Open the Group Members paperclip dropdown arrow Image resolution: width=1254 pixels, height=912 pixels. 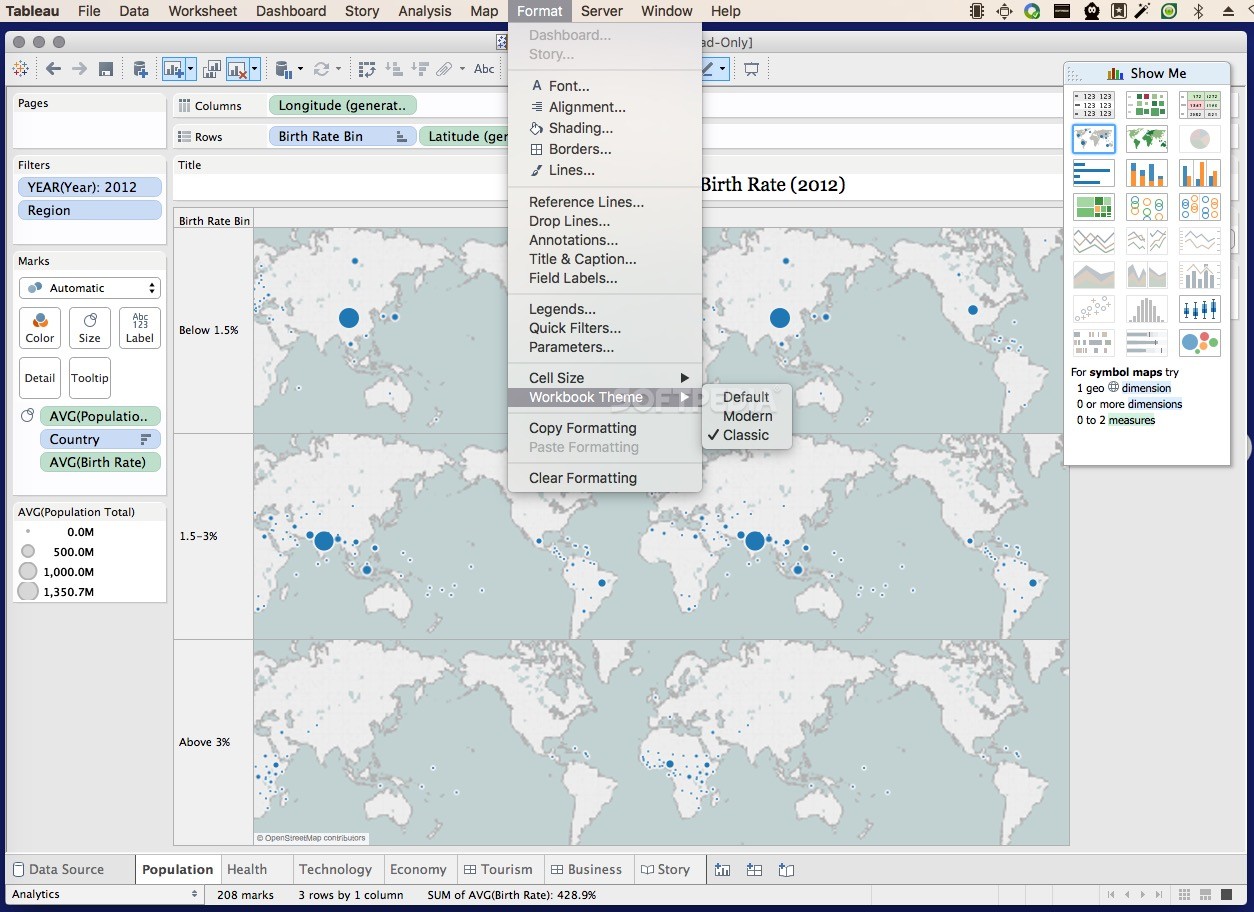pos(462,70)
